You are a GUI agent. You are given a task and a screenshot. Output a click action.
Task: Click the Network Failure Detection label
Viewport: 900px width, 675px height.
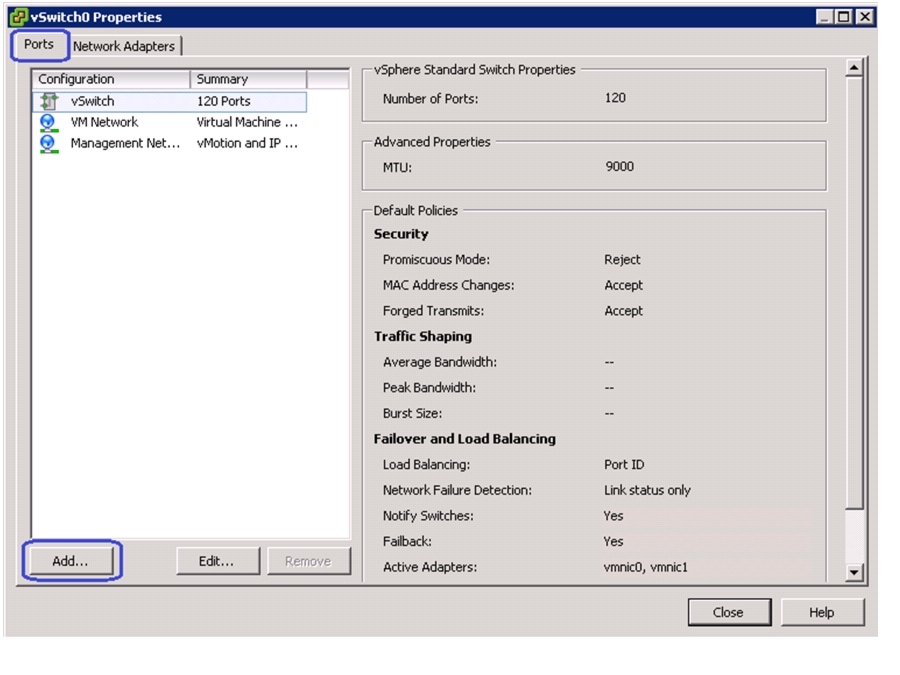[x=457, y=491]
